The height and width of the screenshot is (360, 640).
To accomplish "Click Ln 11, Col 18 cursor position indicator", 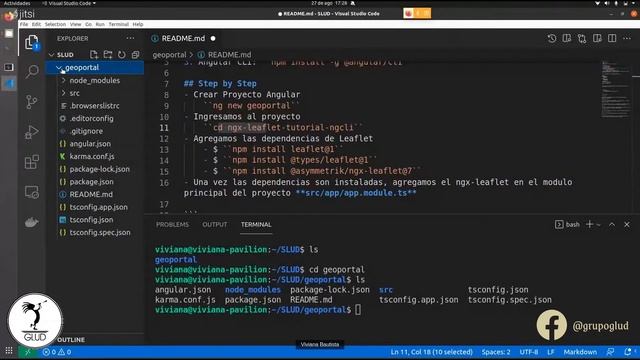I will click(431, 352).
